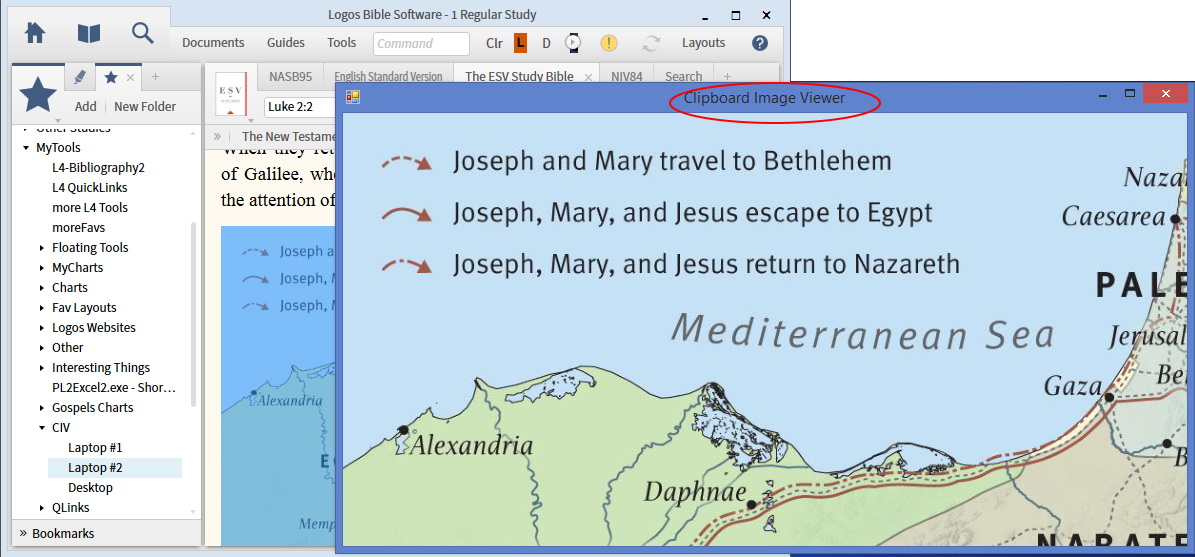Screen dimensions: 1195x557
Task: Switch to the pencil notes tab
Action: [80, 77]
